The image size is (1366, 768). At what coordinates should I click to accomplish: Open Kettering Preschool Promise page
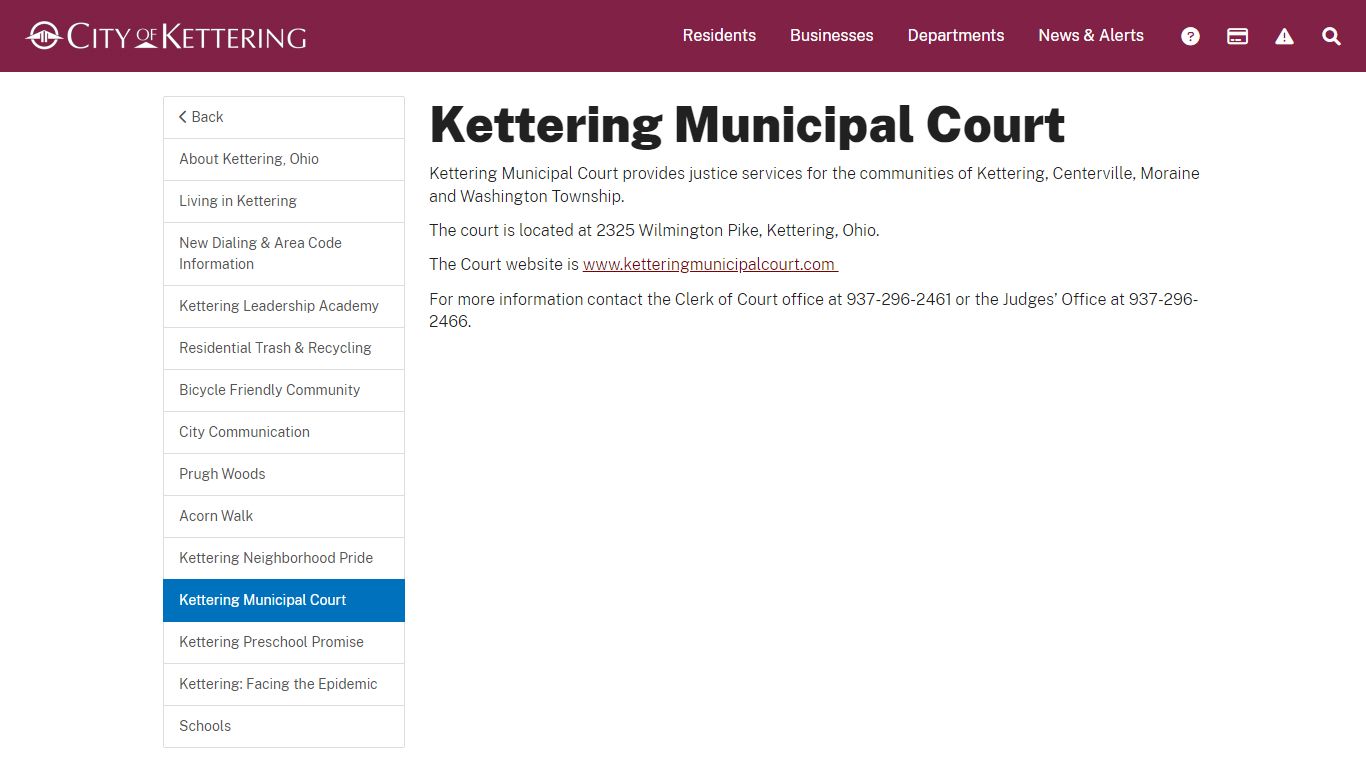284,642
